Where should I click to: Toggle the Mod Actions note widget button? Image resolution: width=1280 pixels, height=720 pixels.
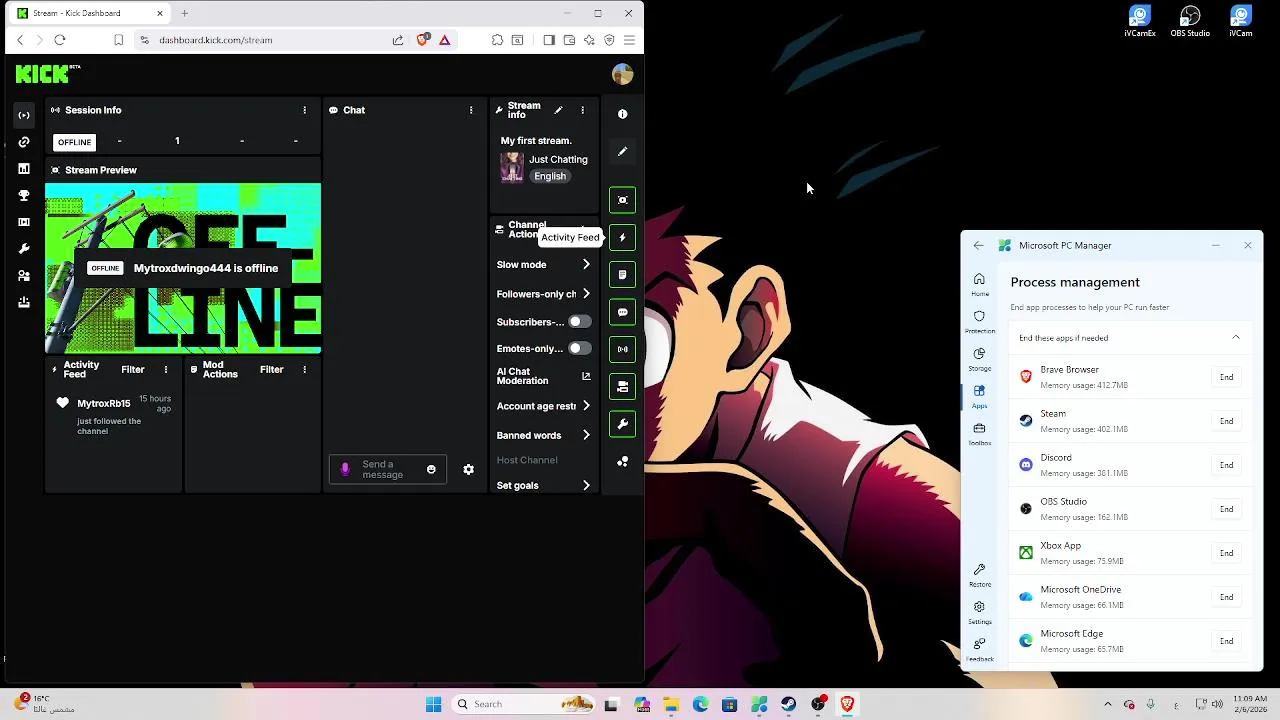(622, 275)
